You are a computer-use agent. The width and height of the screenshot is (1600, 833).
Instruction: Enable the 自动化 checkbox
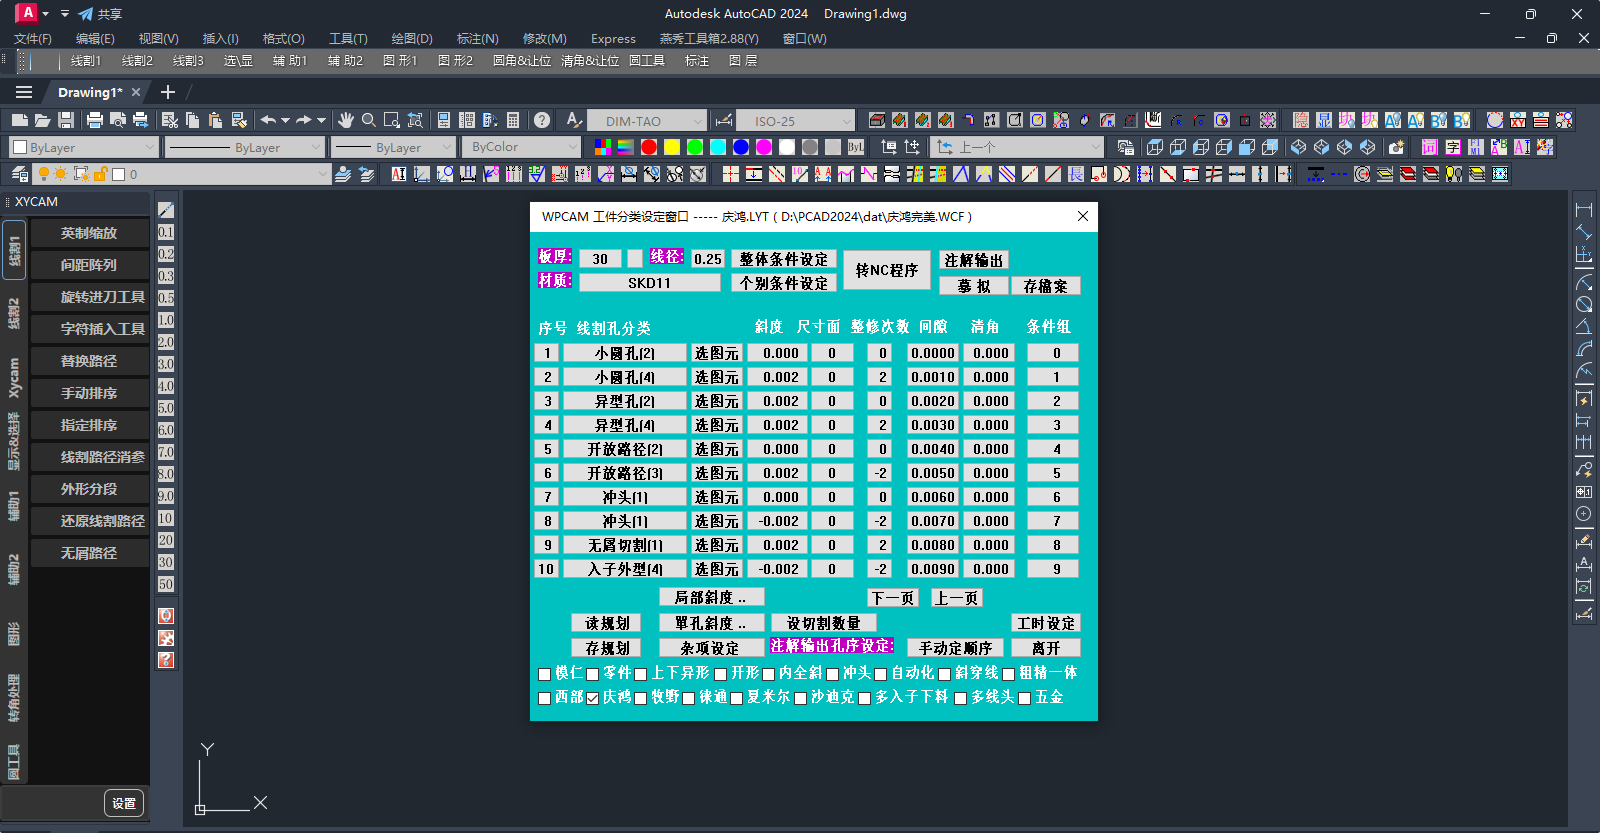pos(881,674)
